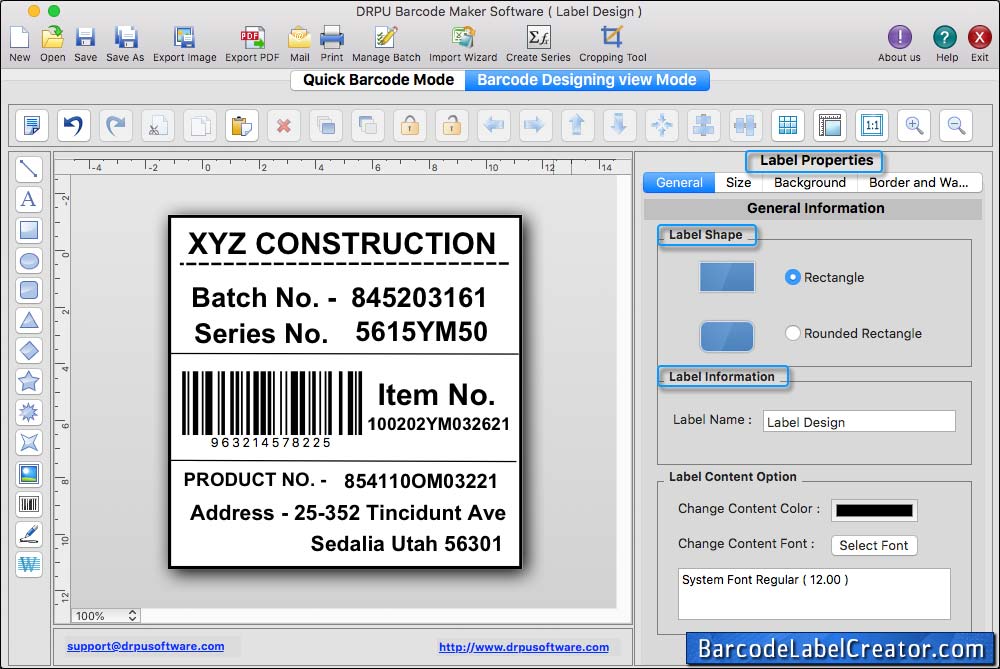Select the Diamond shape tool
This screenshot has height=669, width=1000.
pos(29,351)
